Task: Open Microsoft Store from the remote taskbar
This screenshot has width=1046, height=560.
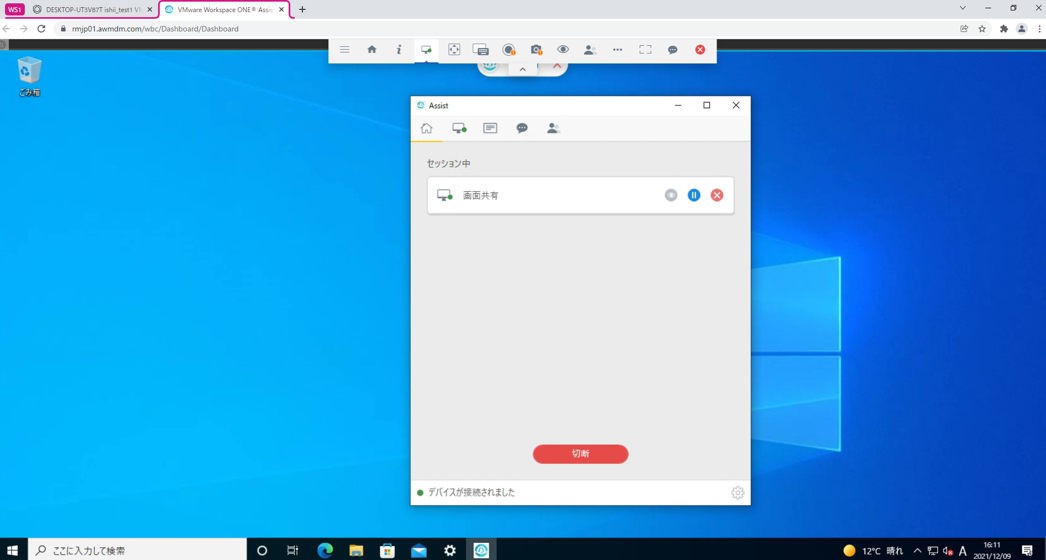Action: click(387, 551)
